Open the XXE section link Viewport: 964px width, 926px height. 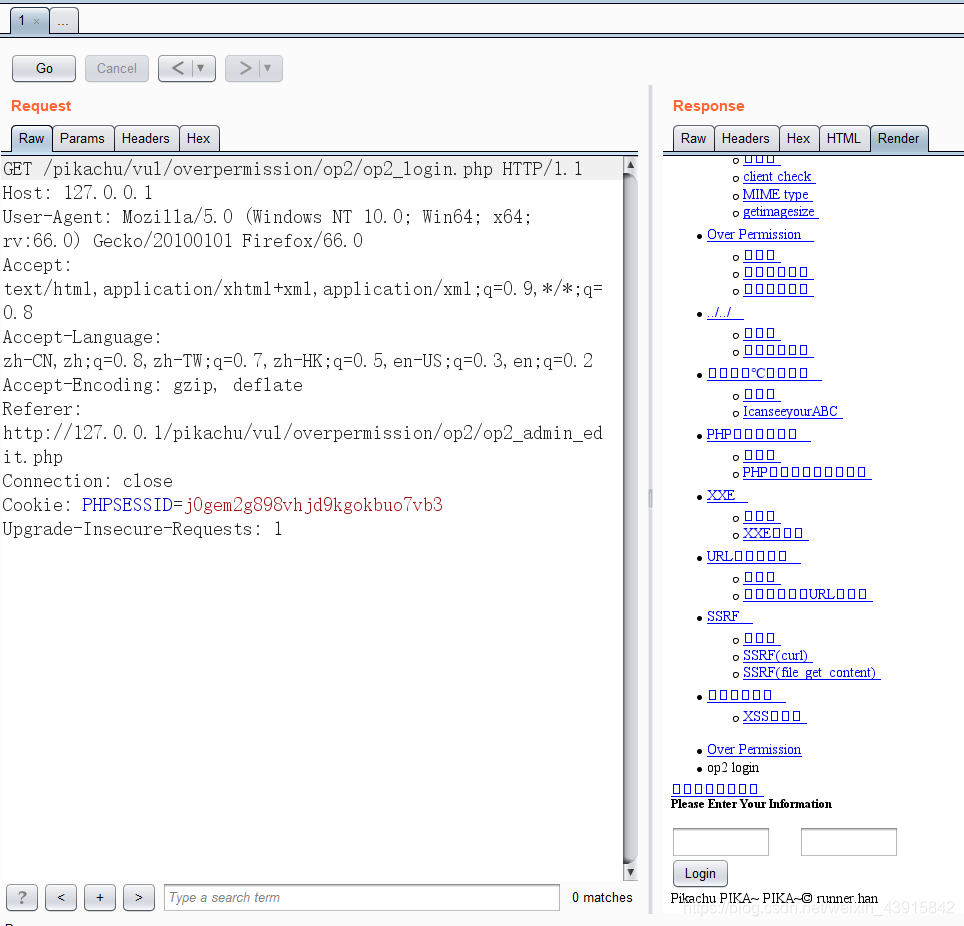point(727,496)
